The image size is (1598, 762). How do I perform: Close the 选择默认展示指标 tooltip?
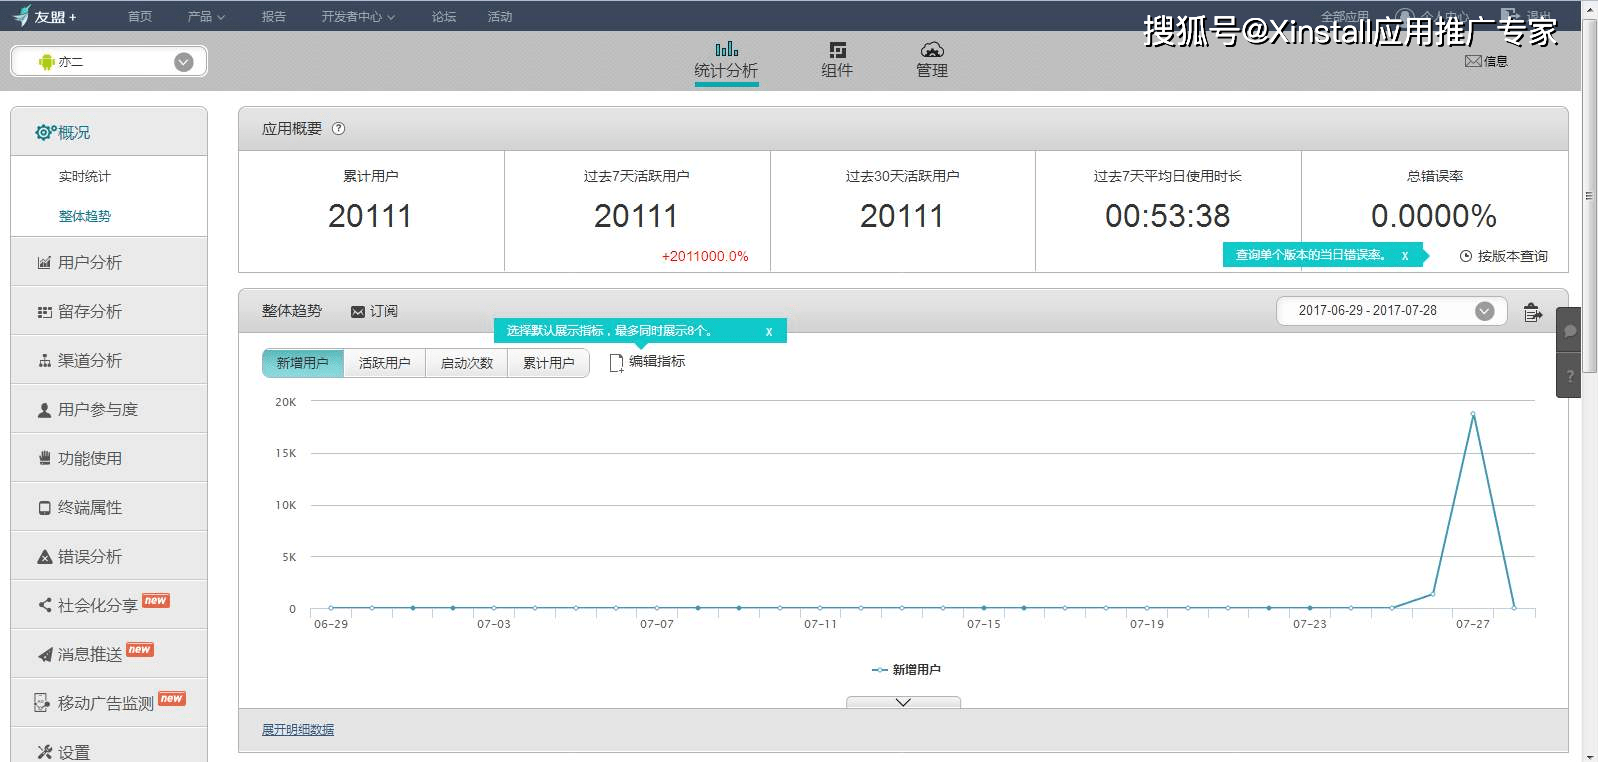point(769,331)
